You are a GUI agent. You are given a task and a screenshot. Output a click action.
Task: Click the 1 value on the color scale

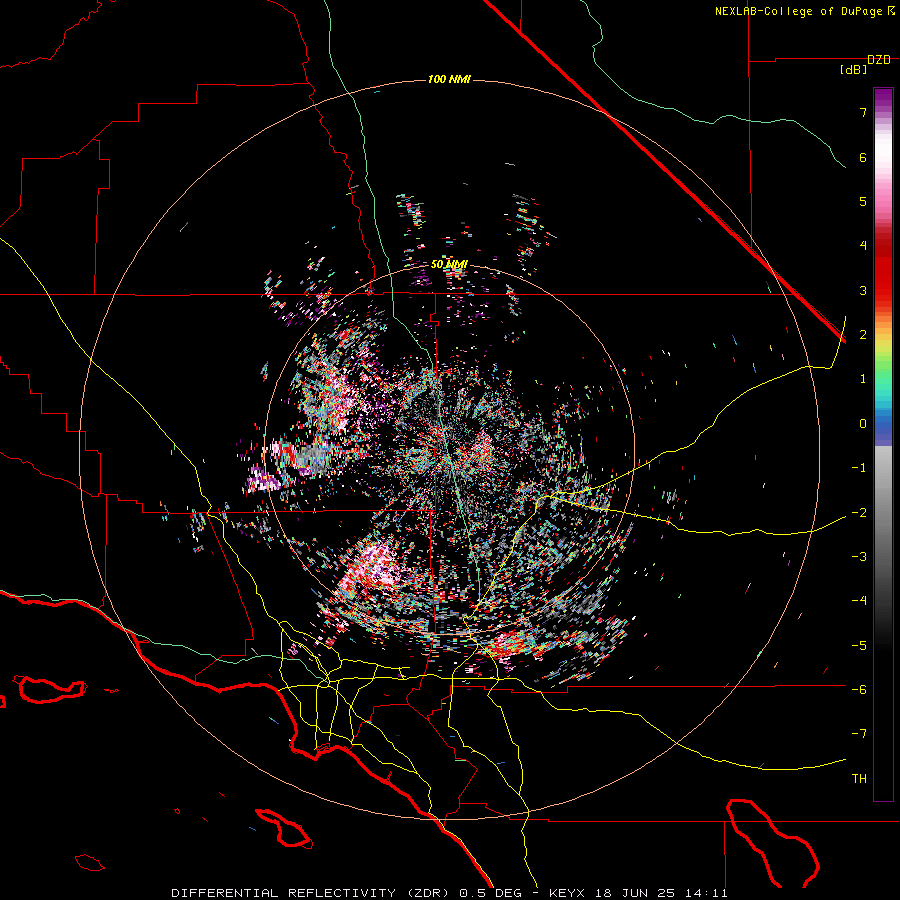tap(863, 379)
